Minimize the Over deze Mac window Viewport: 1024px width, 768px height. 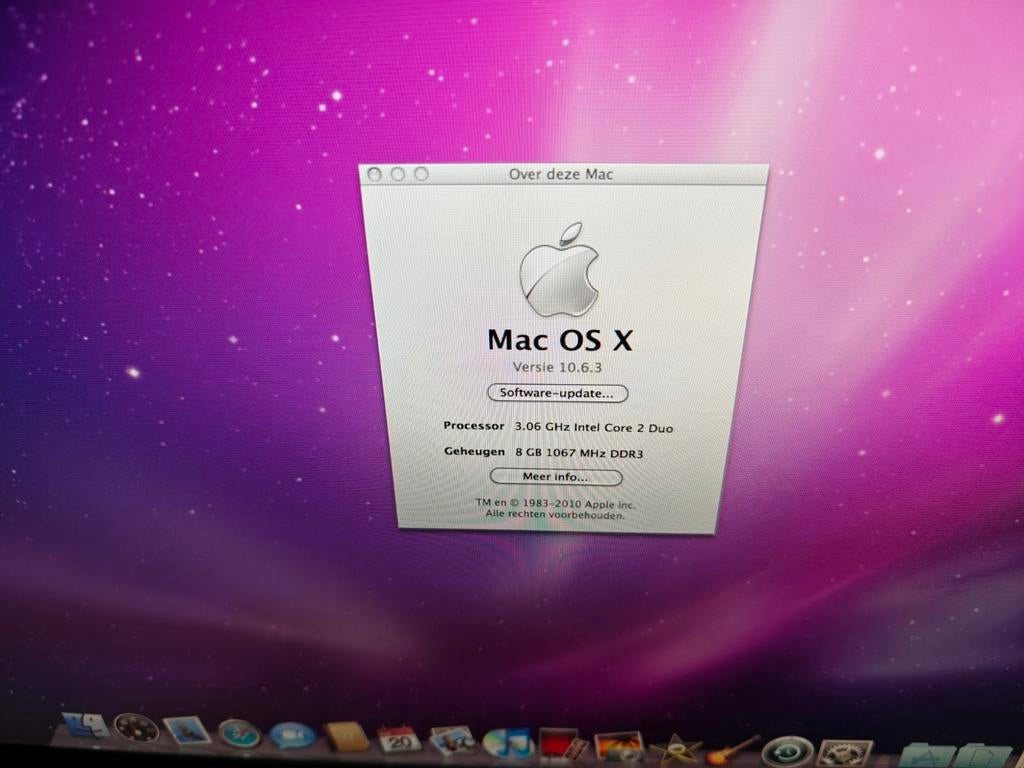(398, 174)
